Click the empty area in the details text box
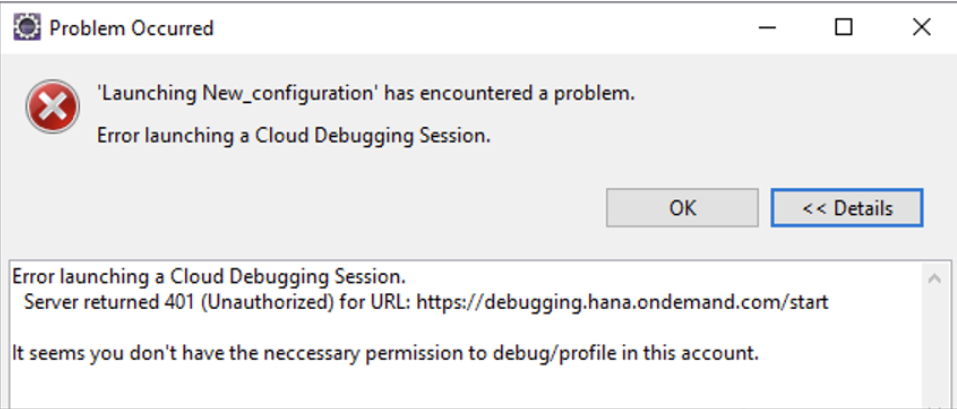The width and height of the screenshot is (957, 409). point(464,388)
